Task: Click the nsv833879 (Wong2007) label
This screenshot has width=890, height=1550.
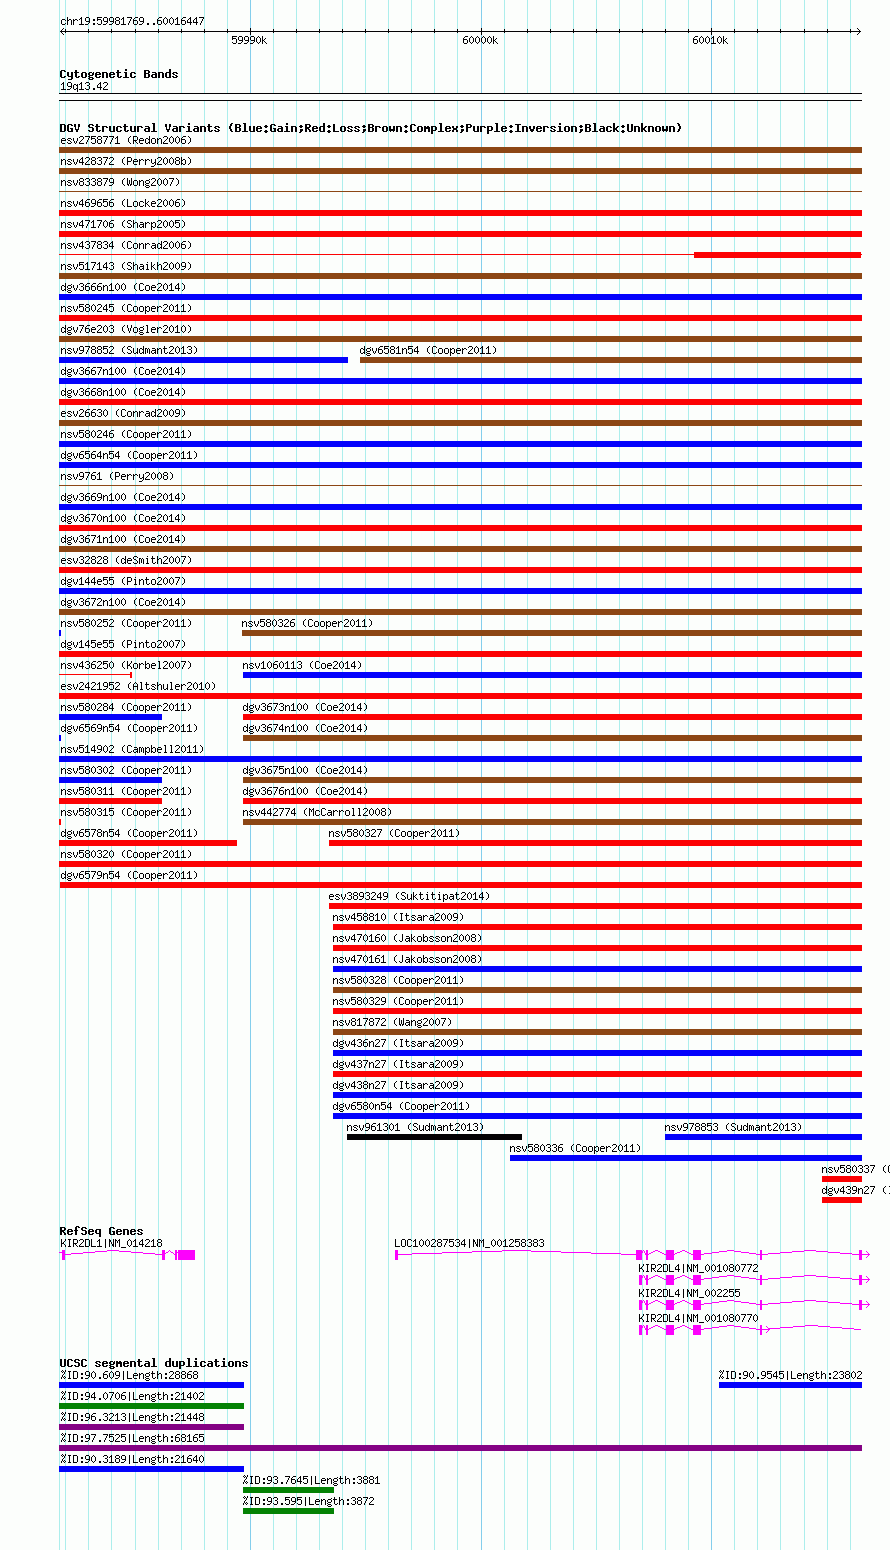Action: click(119, 182)
